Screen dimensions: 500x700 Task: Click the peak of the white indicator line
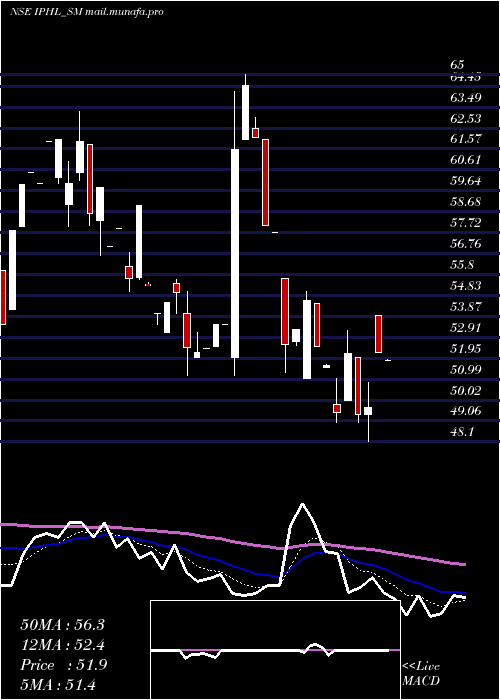[x=302, y=504]
